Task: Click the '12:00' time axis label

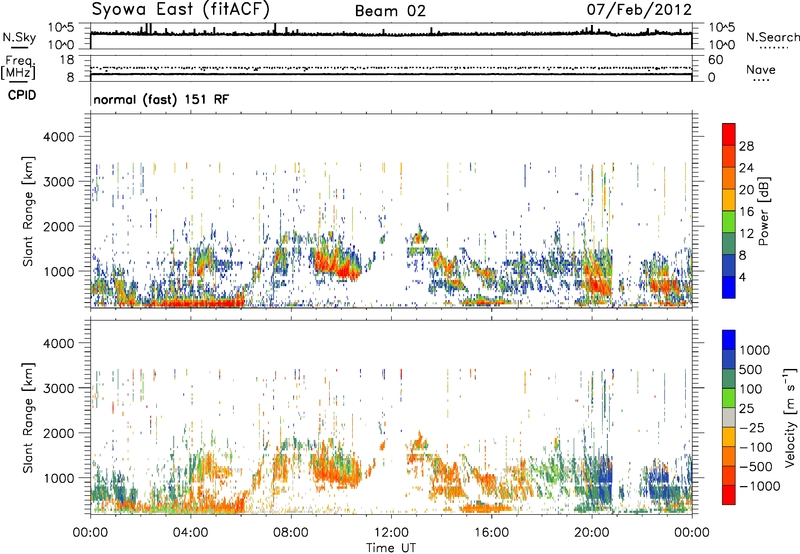Action: coord(391,533)
